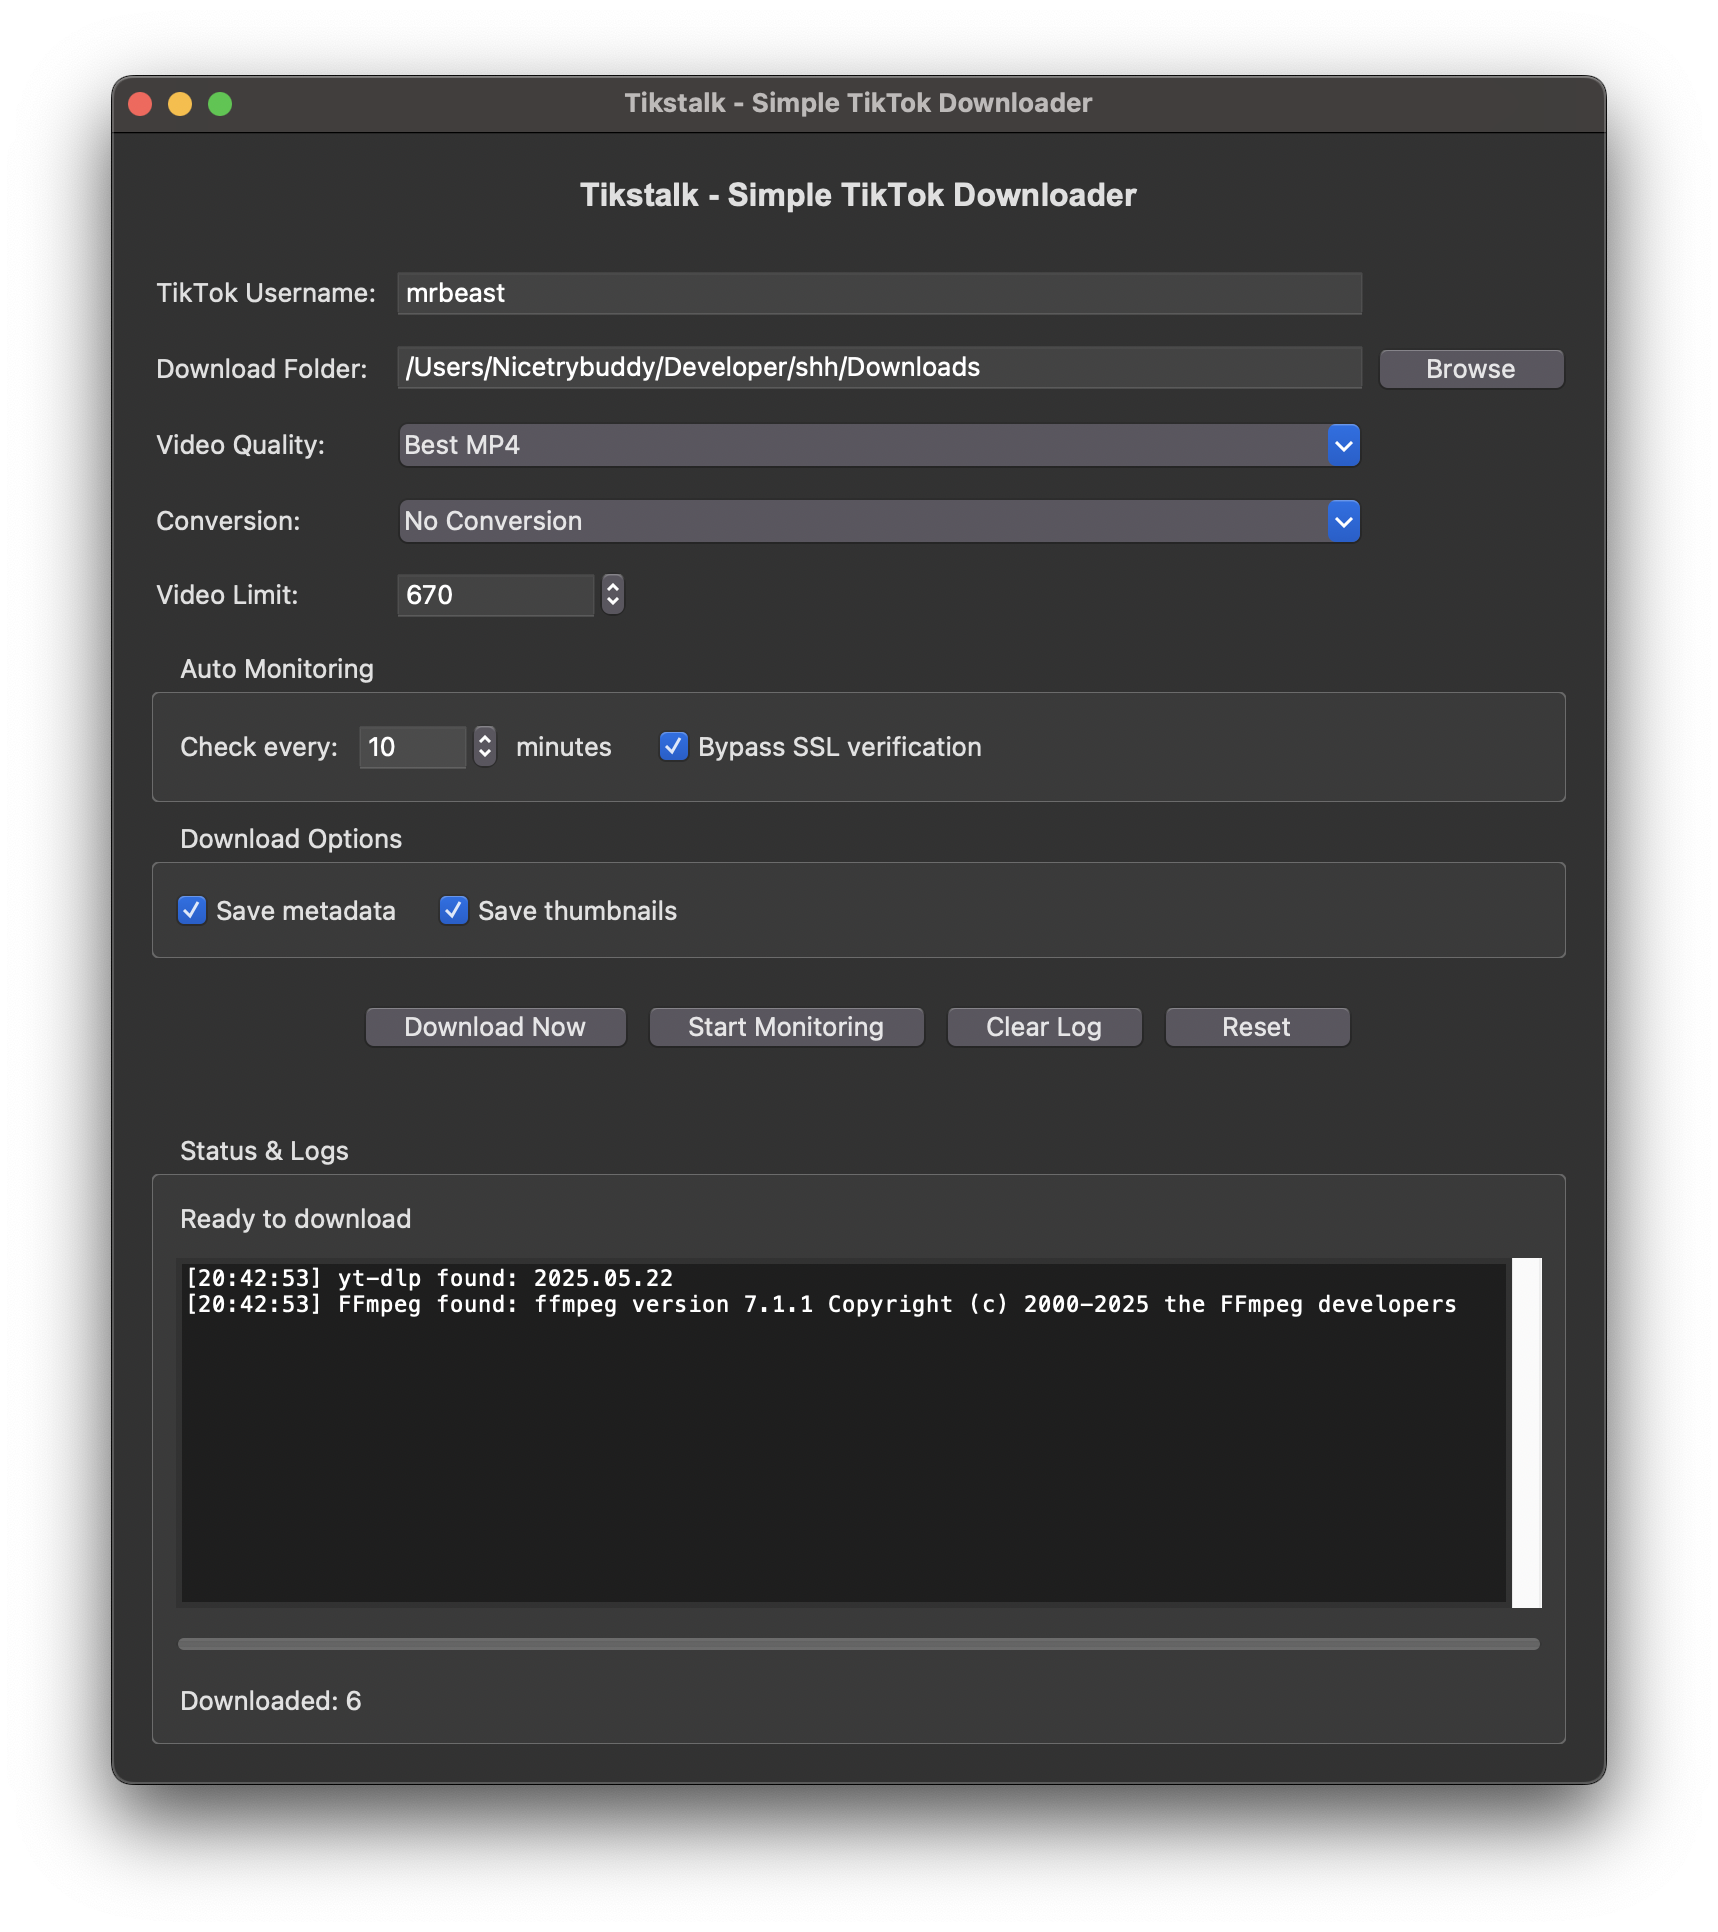1718x1932 pixels.
Task: Click the green zoom window button
Action: tap(220, 104)
